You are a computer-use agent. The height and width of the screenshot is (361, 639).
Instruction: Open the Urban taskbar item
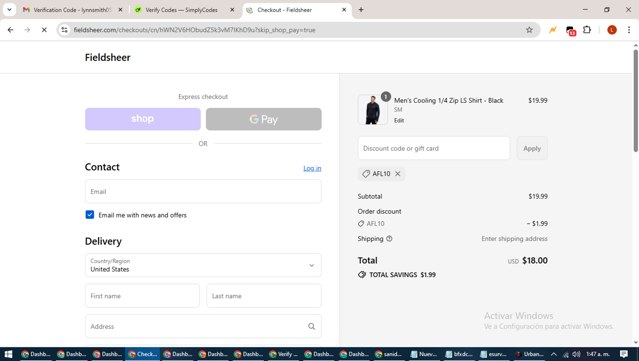[x=529, y=354]
